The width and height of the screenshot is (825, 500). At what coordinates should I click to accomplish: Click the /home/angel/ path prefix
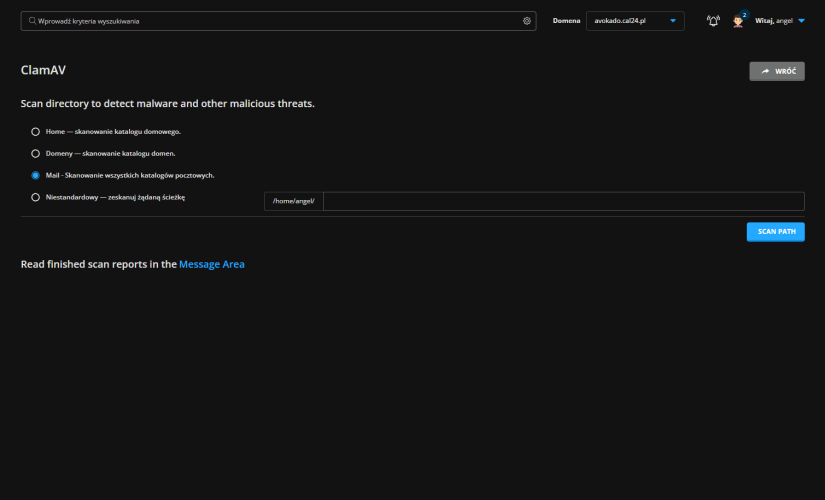pos(294,201)
